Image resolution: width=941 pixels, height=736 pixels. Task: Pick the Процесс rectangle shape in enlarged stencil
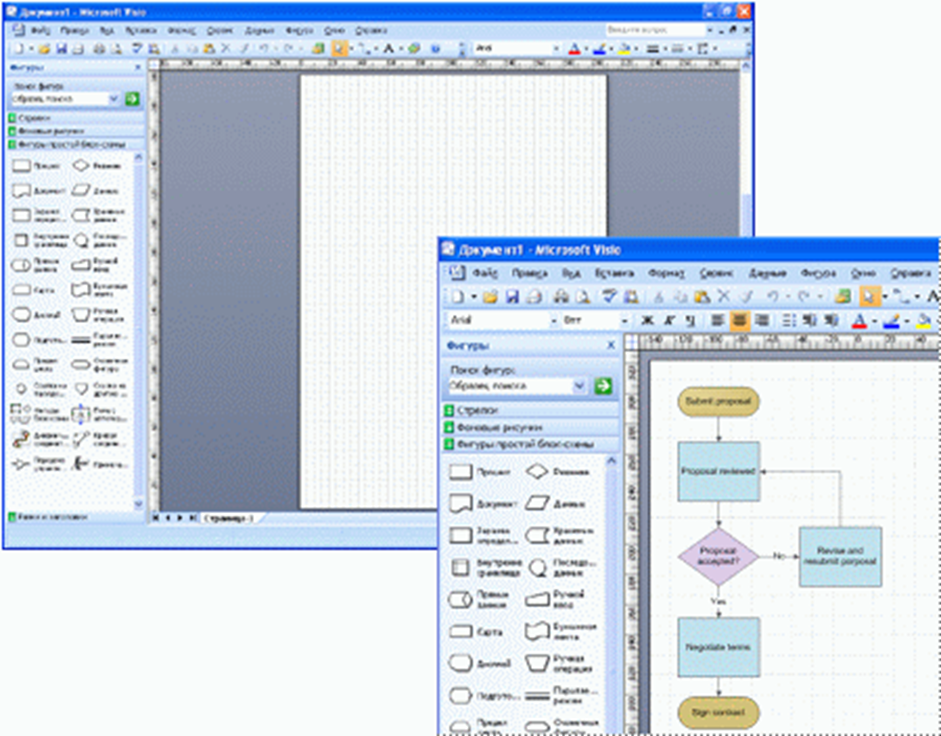(461, 472)
